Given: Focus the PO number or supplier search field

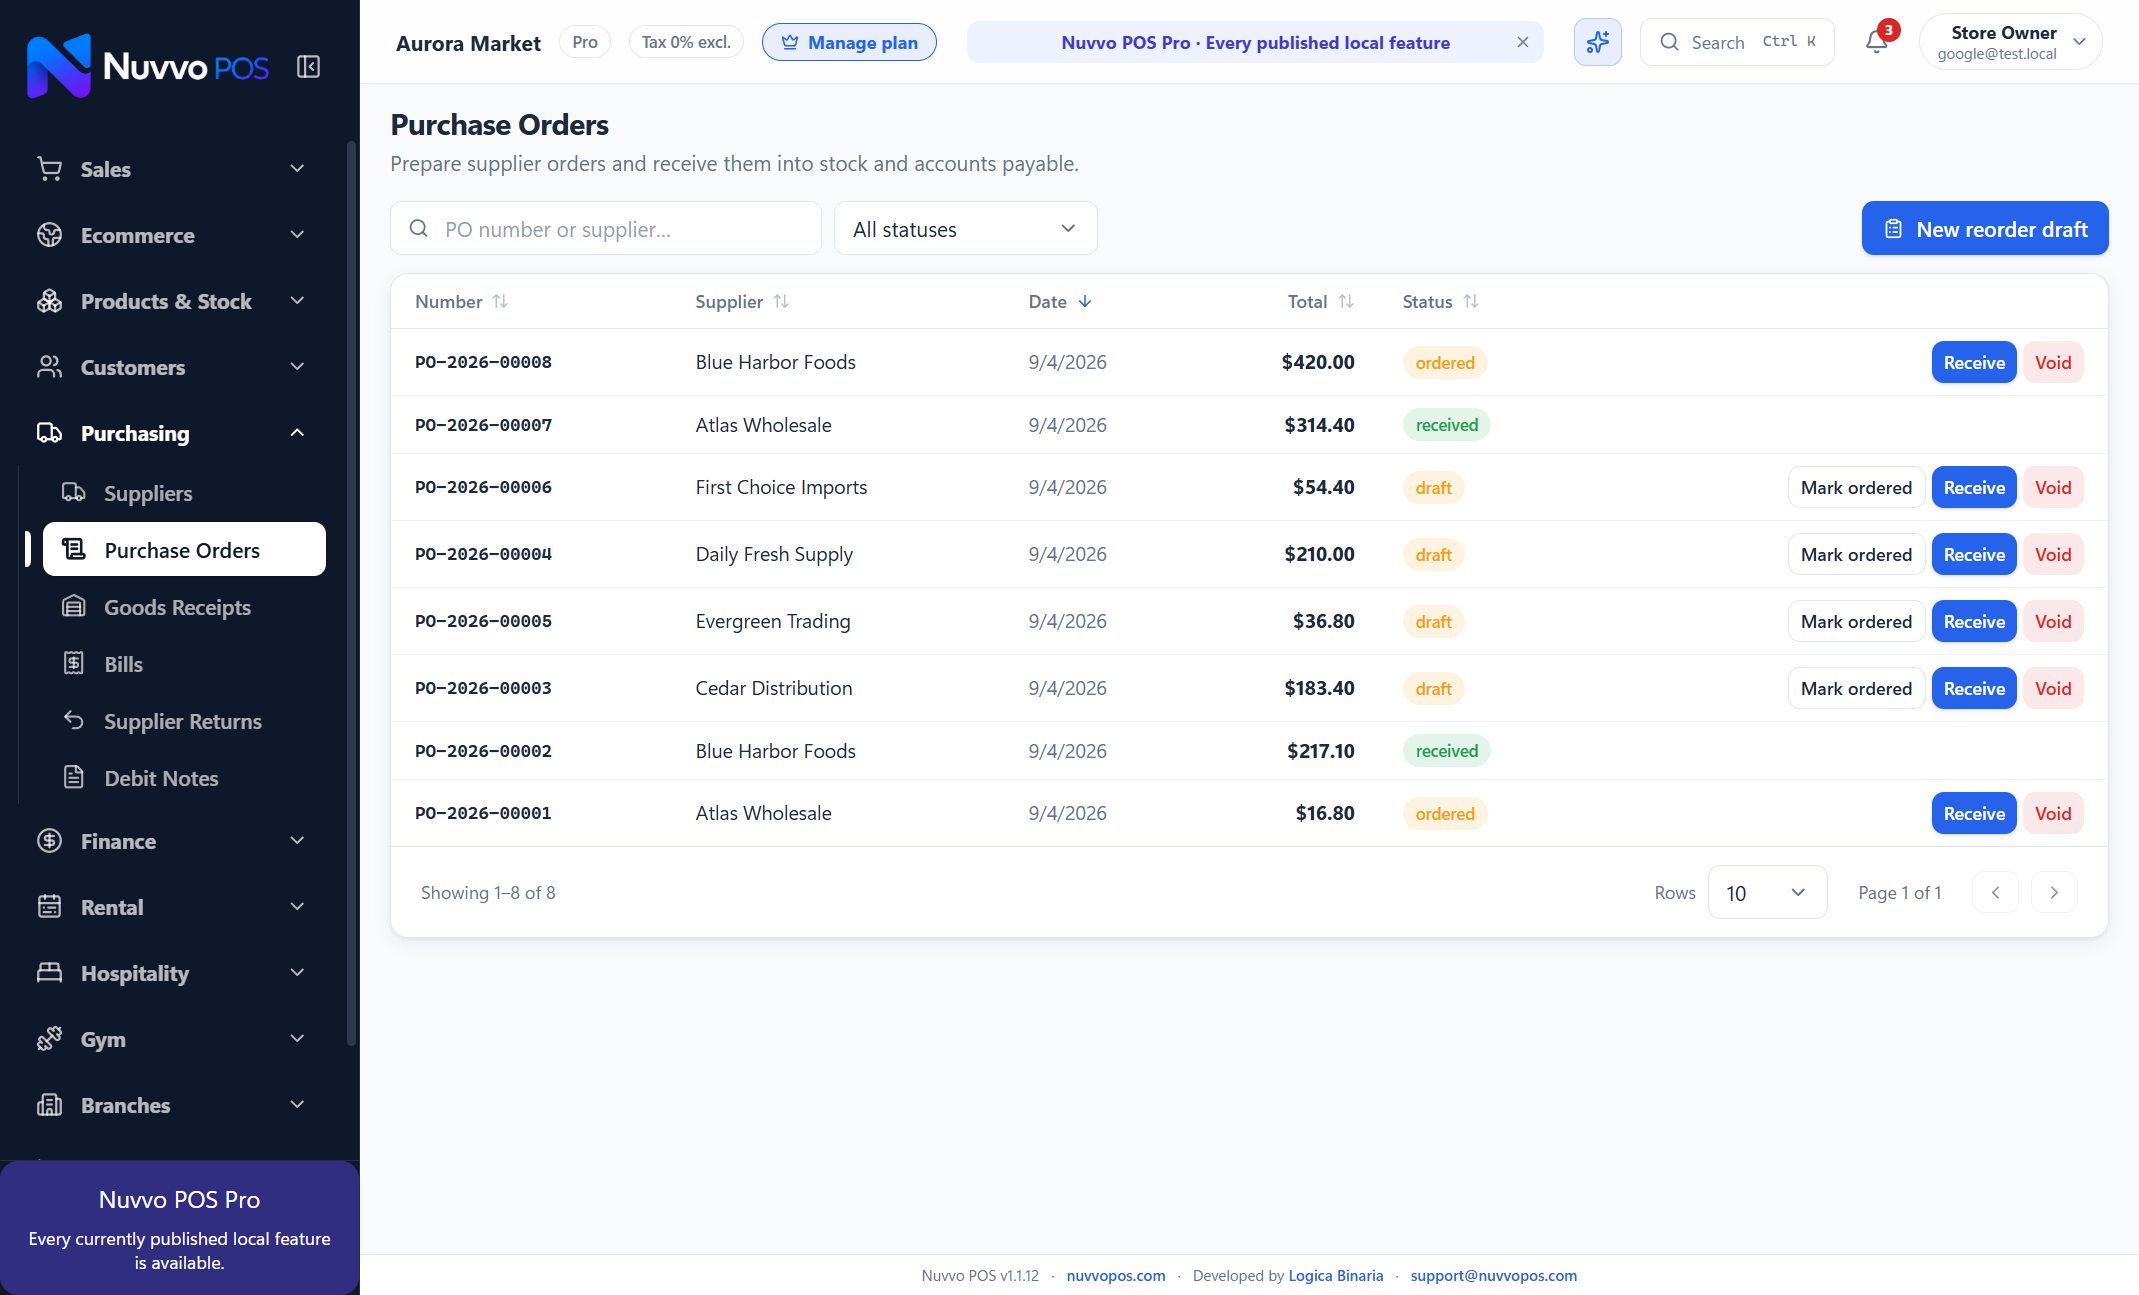Looking at the screenshot, I should coord(606,229).
